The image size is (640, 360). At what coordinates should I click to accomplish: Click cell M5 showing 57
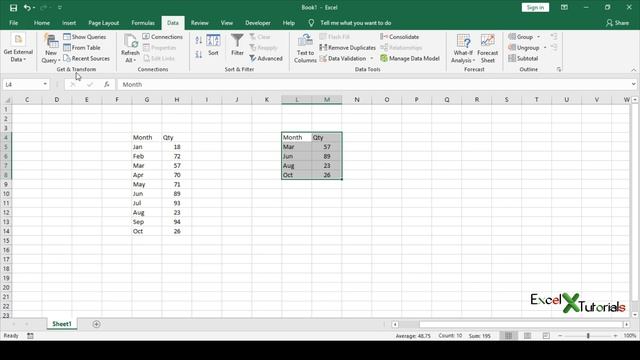click(x=327, y=147)
